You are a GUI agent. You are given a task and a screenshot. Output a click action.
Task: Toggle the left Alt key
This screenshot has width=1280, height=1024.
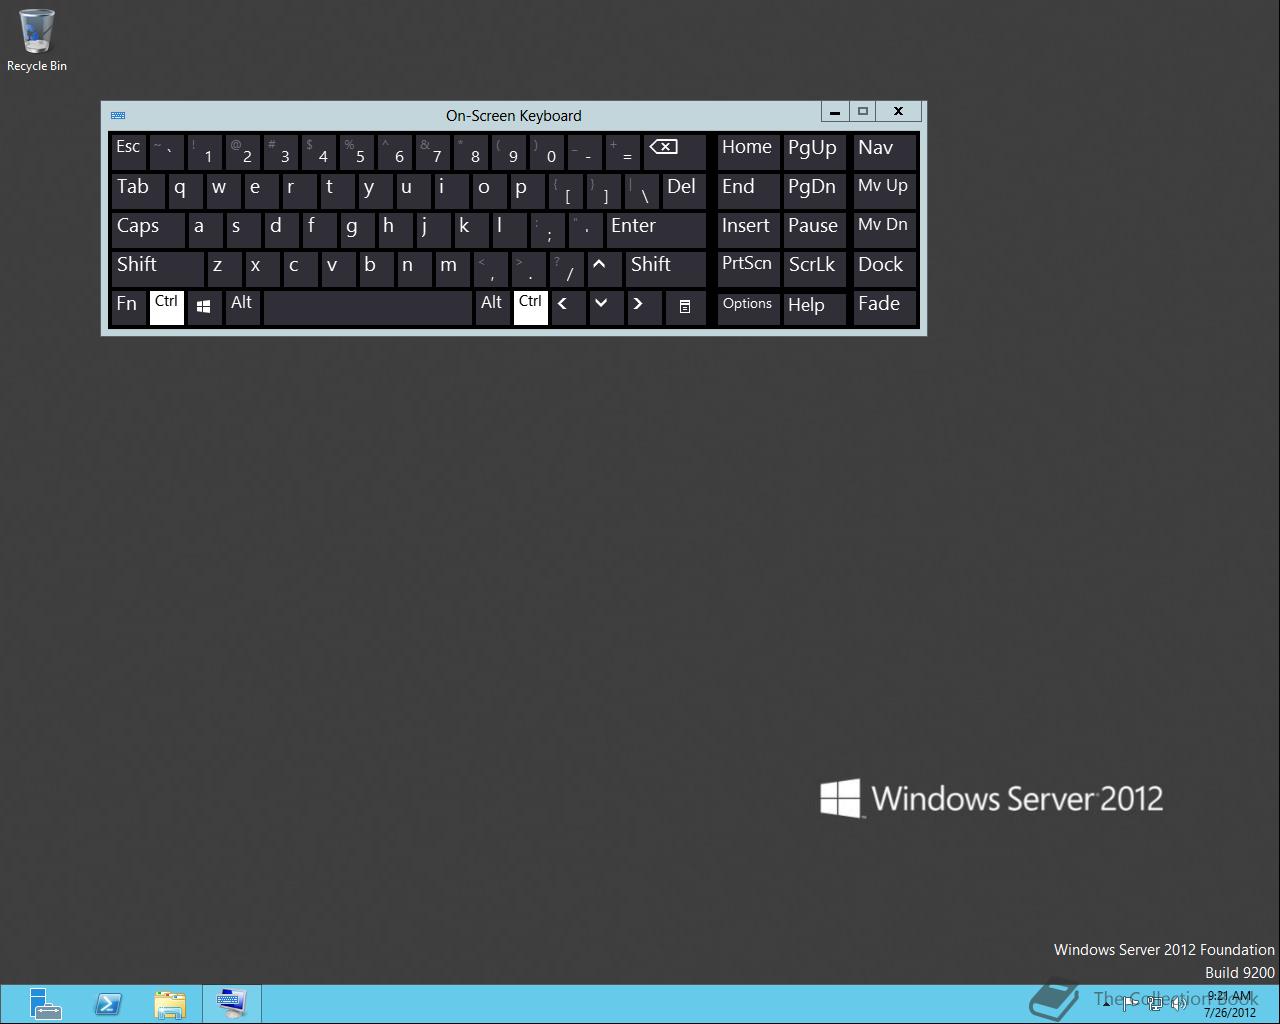[243, 308]
